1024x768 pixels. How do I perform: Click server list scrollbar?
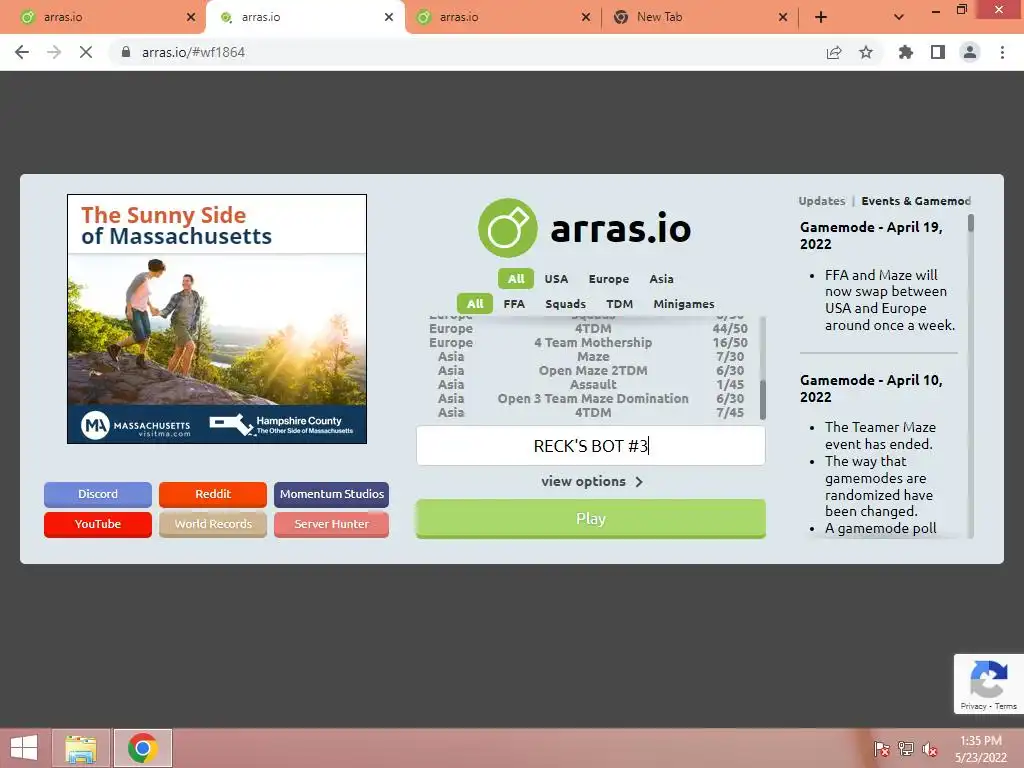763,400
